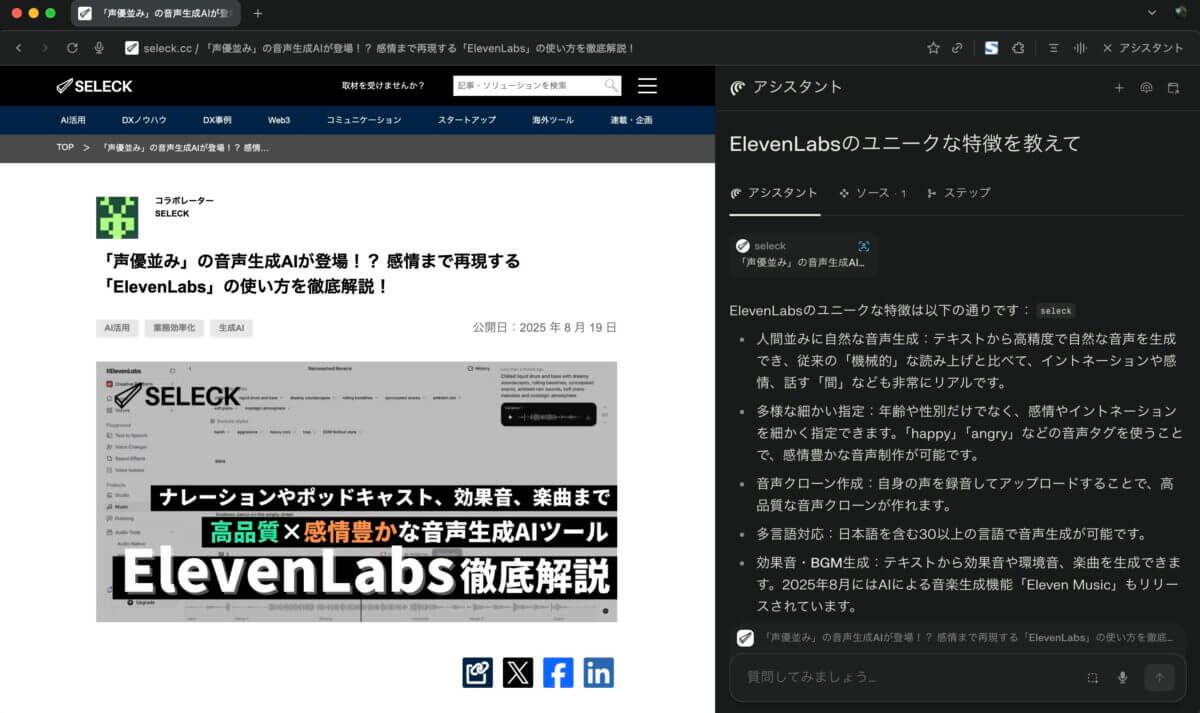1200x713 pixels.
Task: Go to TOP in the breadcrumb
Action: tap(65, 148)
